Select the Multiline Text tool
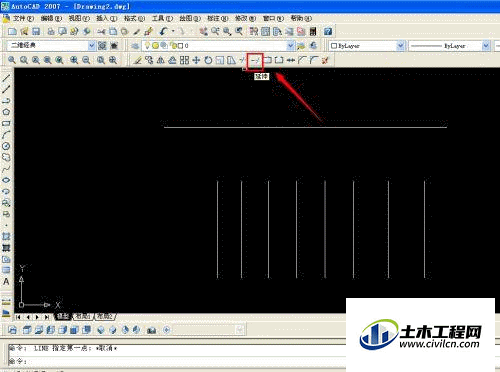Screen dimensions: 500x372 (x=6, y=282)
